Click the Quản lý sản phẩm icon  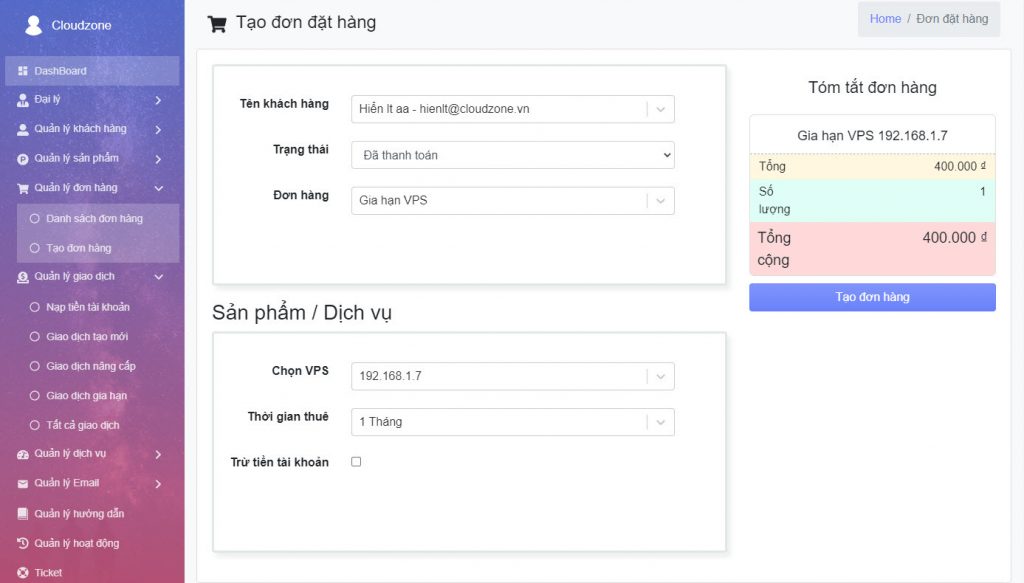click(x=24, y=159)
